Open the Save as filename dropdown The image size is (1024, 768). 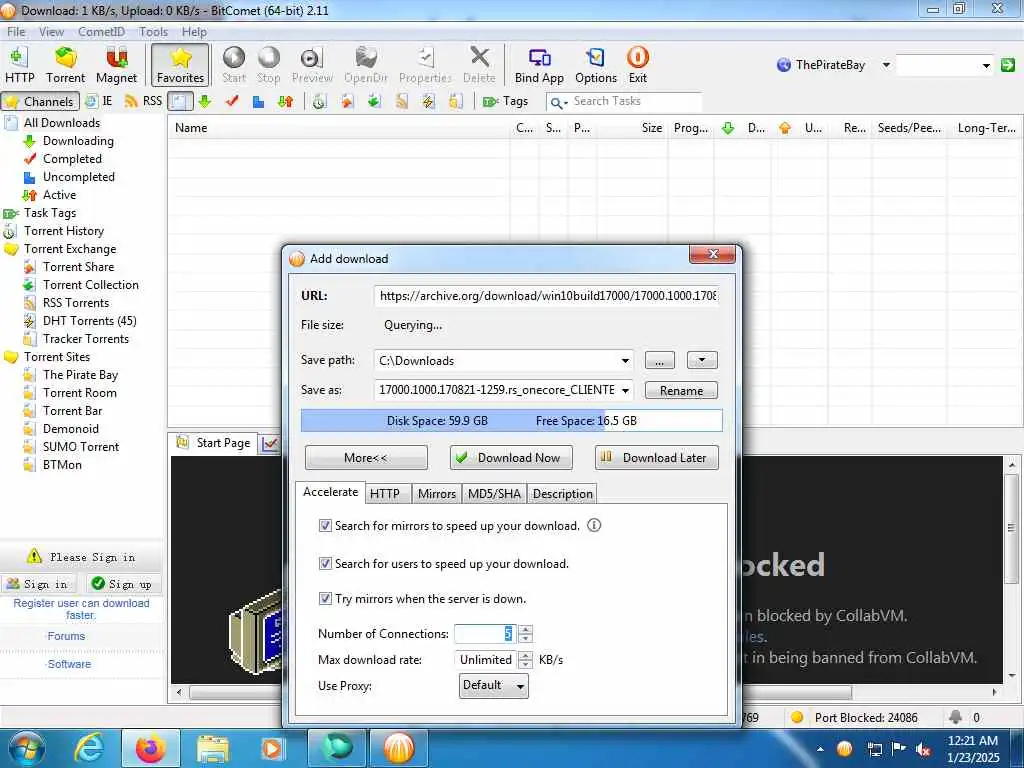[x=625, y=391]
